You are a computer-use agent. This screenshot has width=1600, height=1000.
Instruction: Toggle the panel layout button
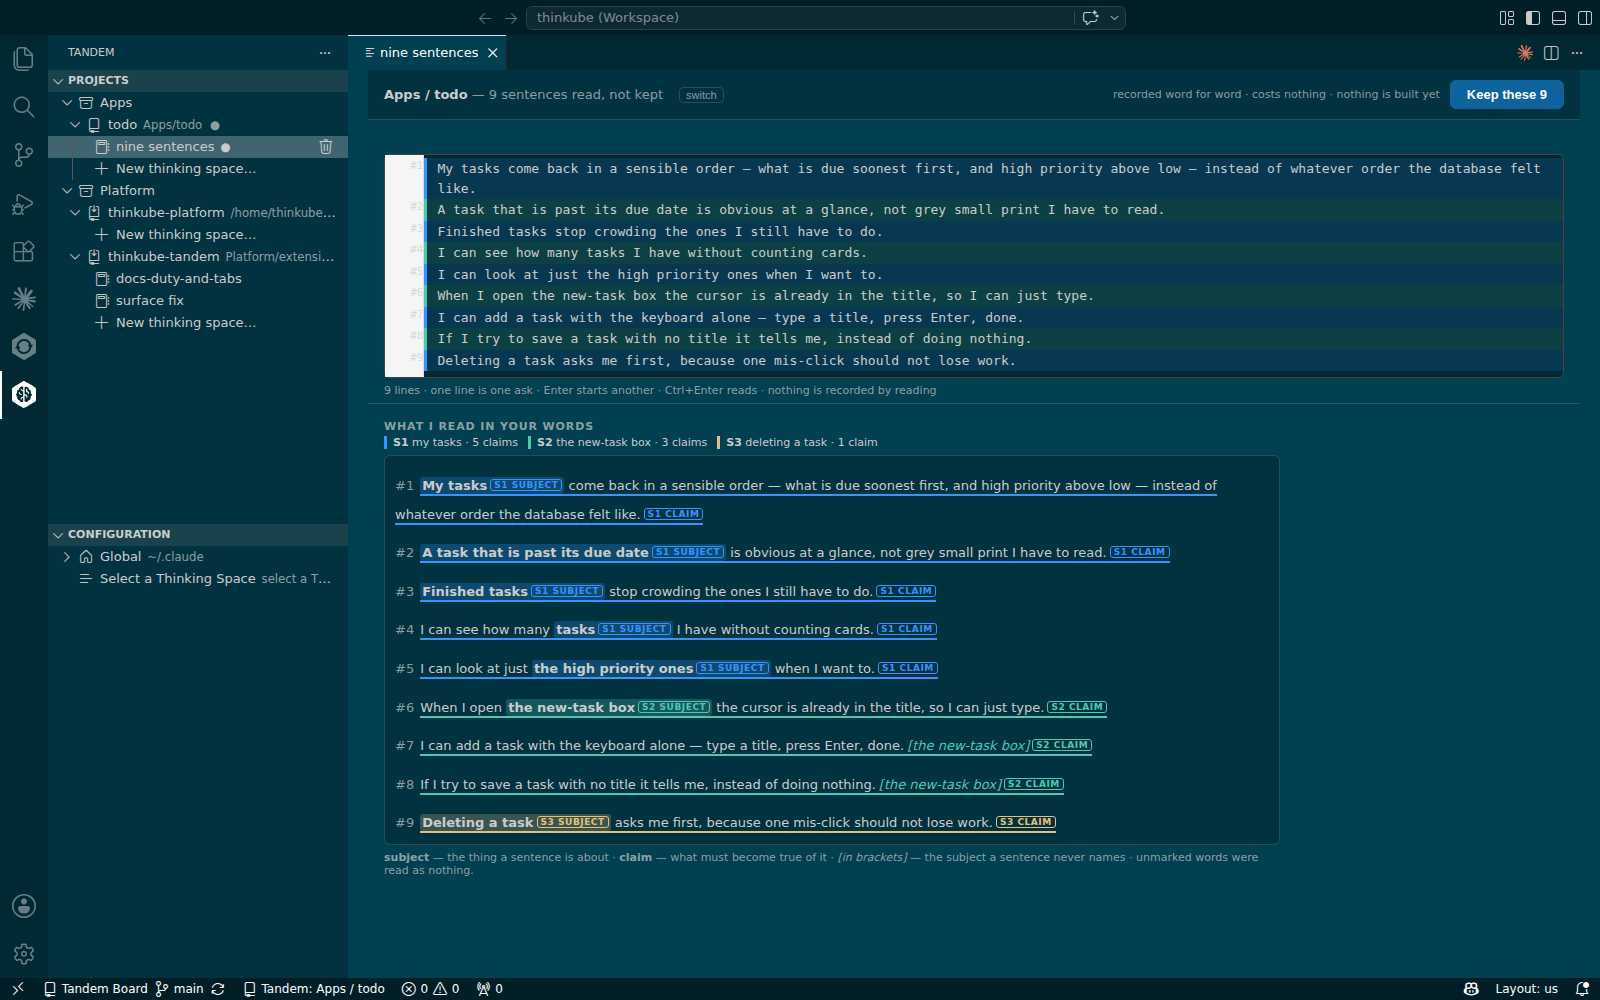click(1559, 18)
